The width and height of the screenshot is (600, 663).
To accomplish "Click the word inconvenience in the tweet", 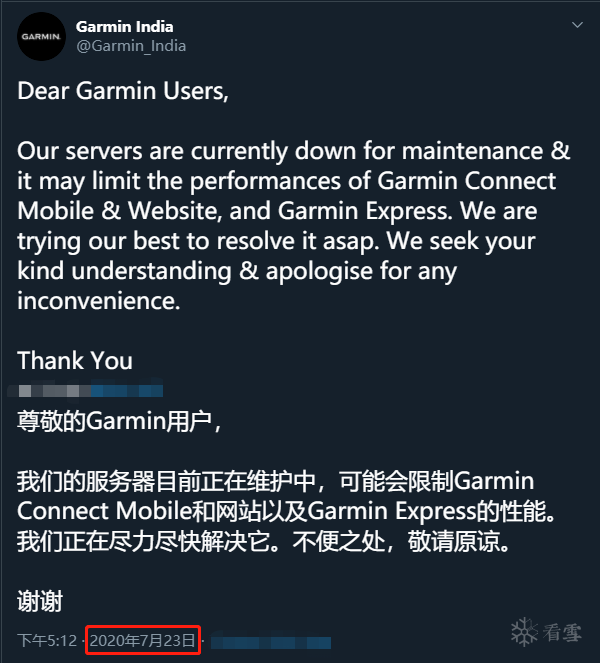I will point(99,301).
